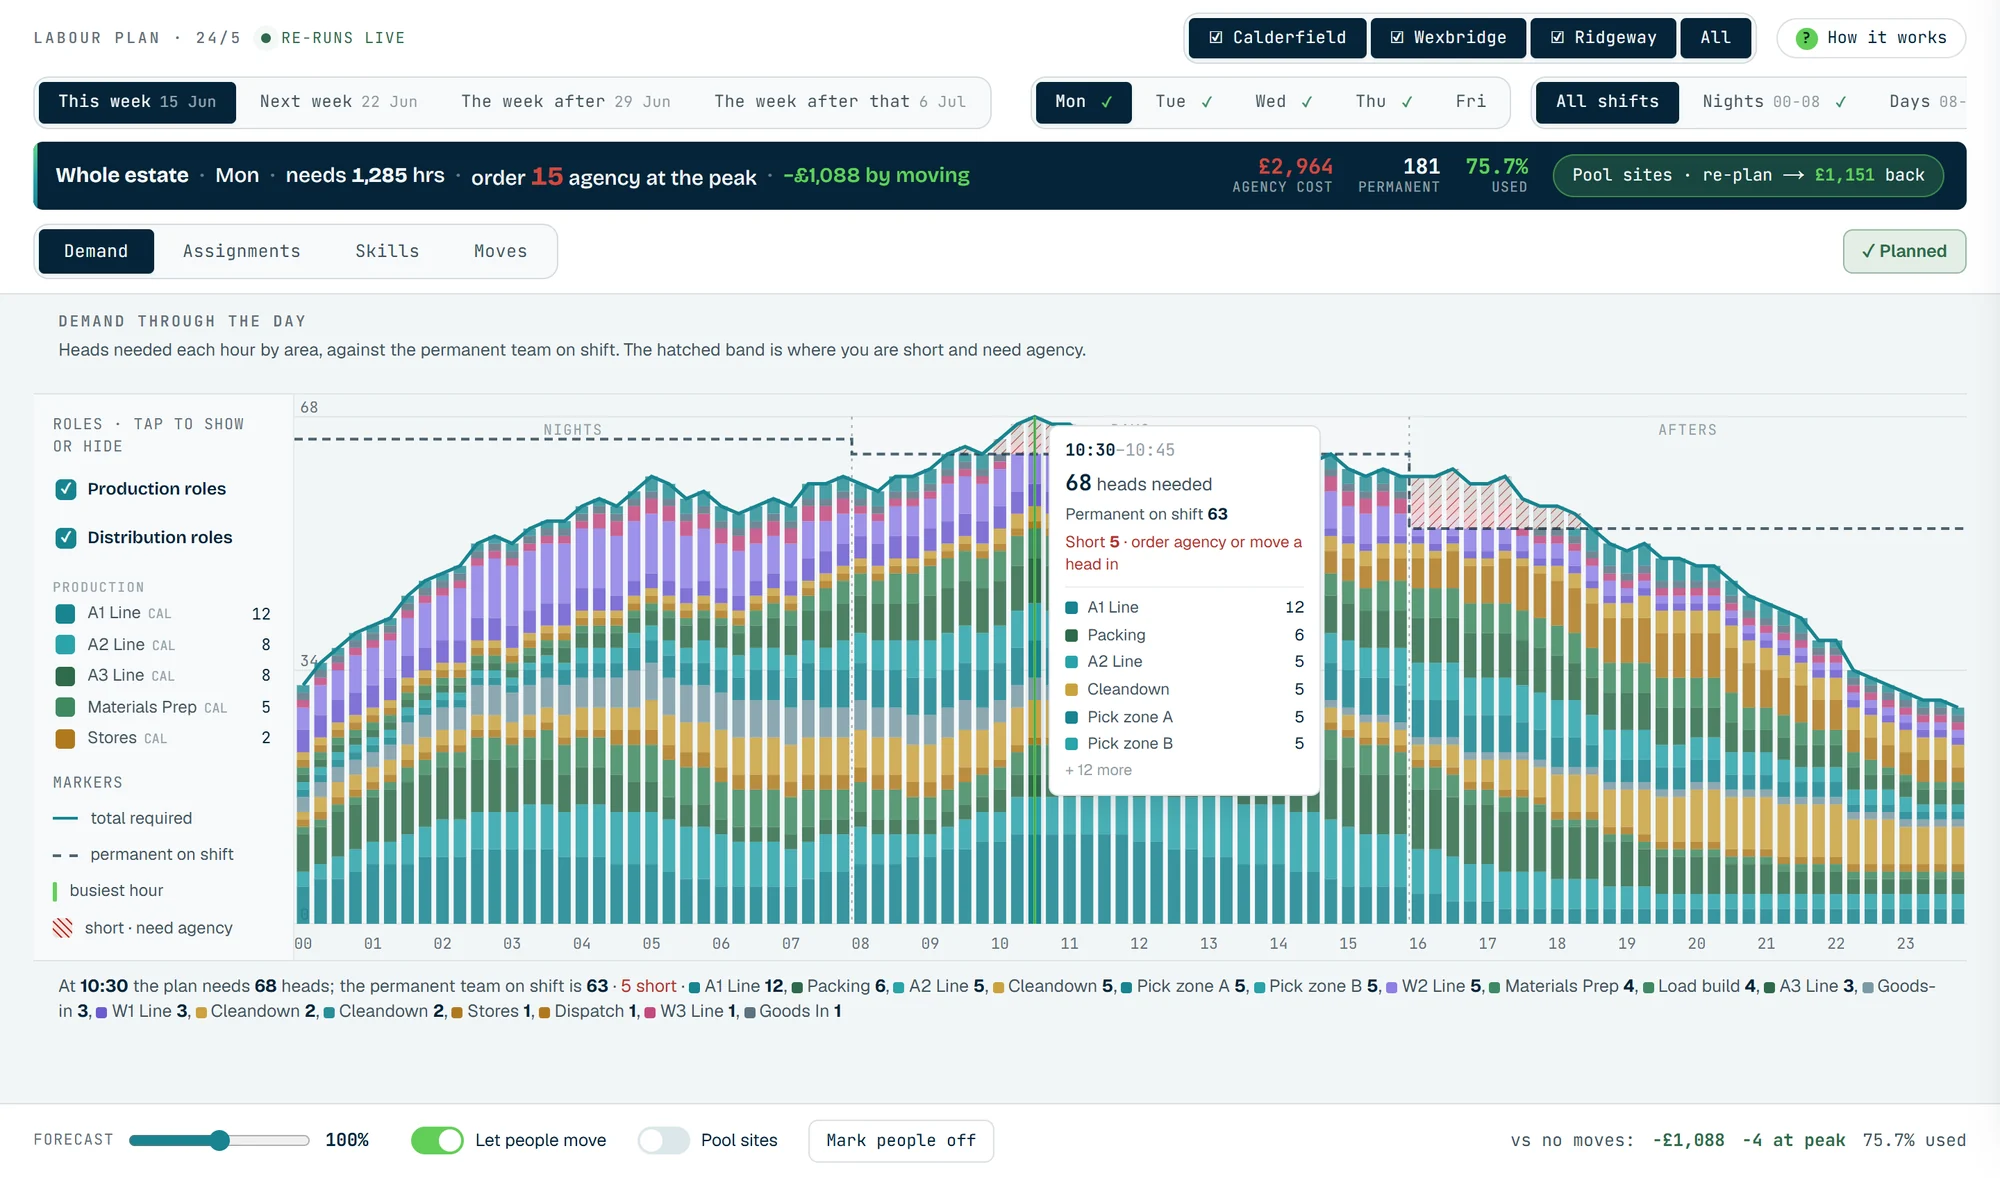Screen dimensions: 2000x1178
Task: Select Next week 22 Jun
Action: (338, 102)
